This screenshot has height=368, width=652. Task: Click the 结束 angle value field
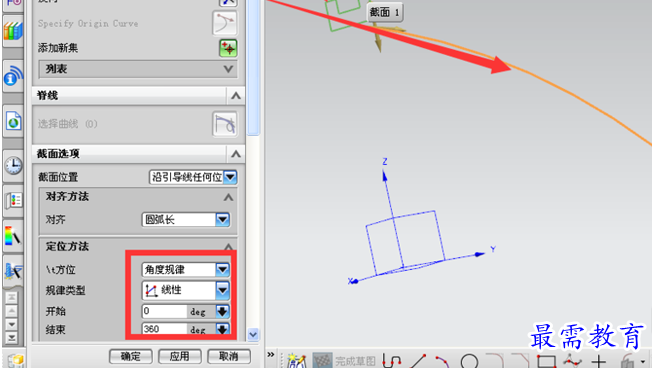(x=164, y=329)
